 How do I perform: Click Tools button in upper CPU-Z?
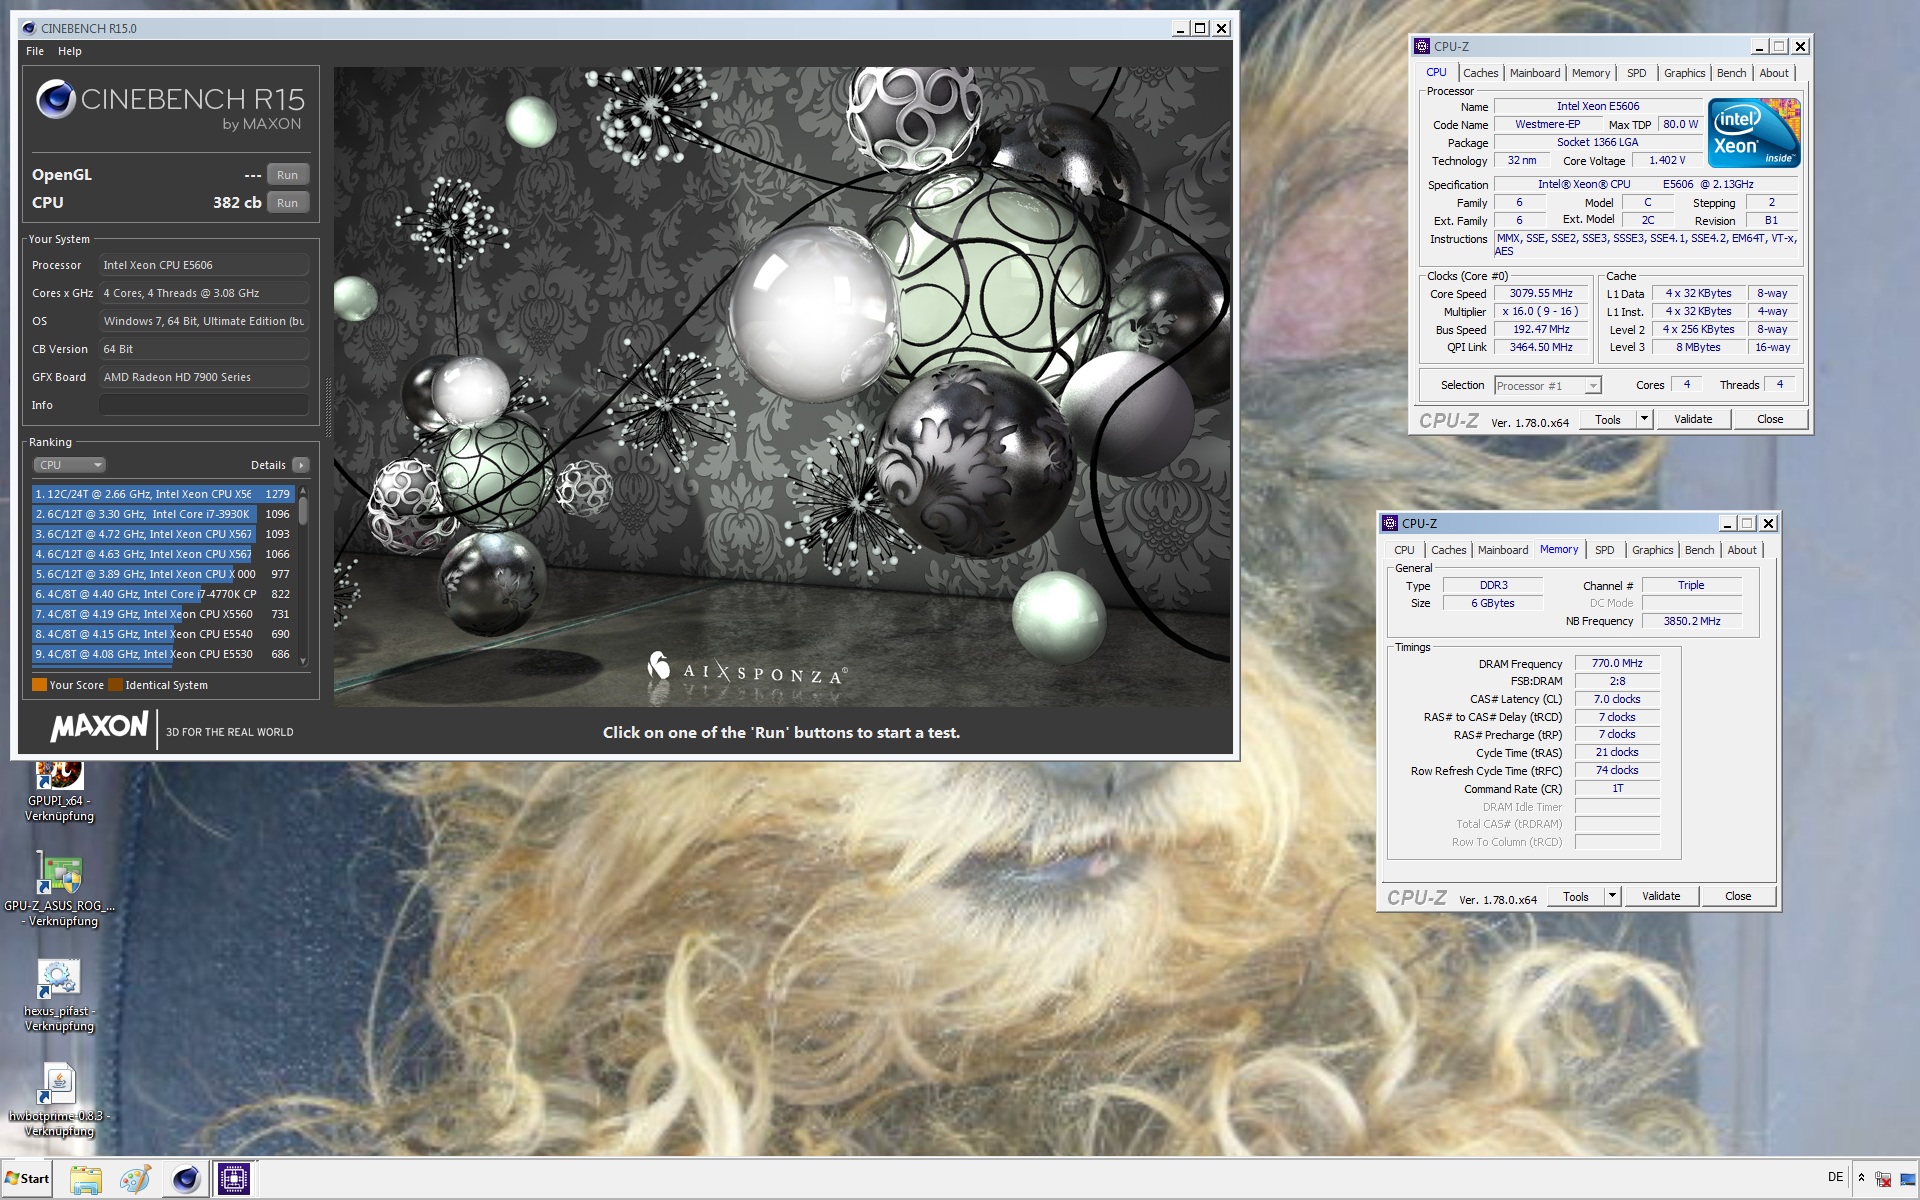pyautogui.click(x=1608, y=420)
